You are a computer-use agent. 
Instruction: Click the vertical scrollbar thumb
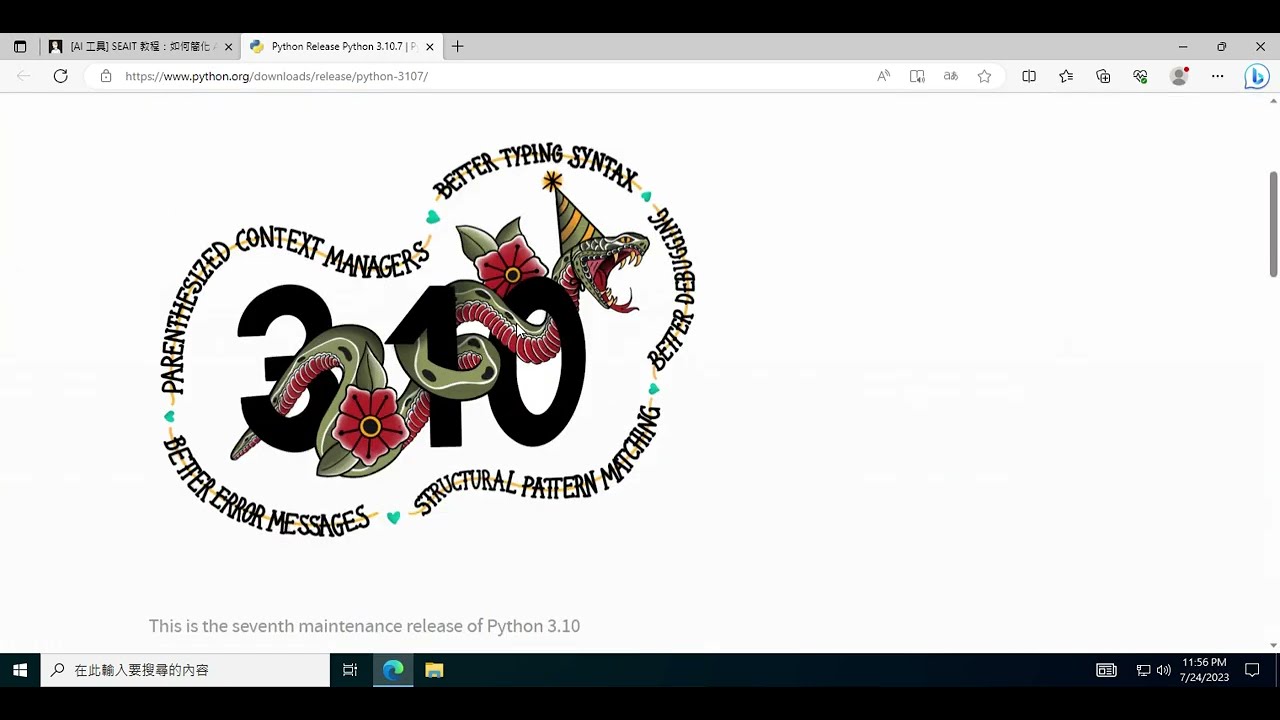pos(1273,224)
